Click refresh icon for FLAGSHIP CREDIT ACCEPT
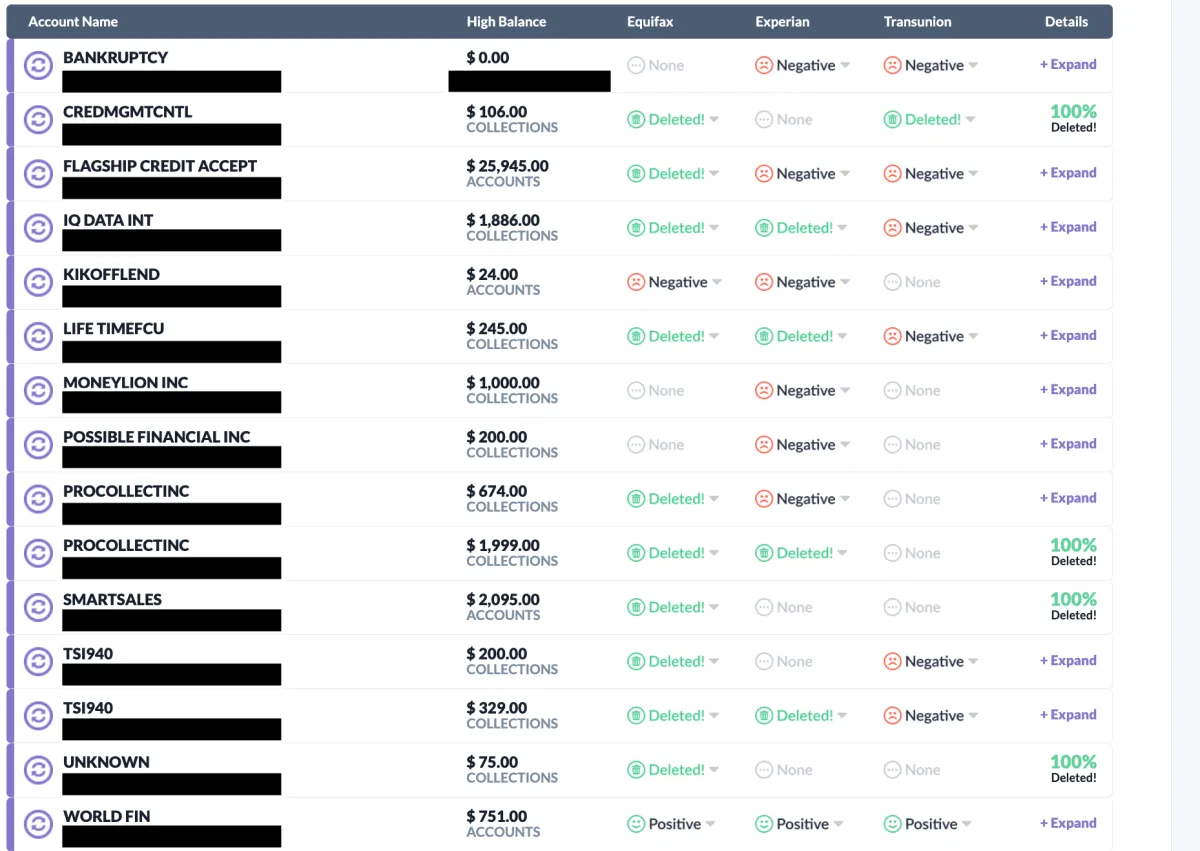 pos(38,174)
